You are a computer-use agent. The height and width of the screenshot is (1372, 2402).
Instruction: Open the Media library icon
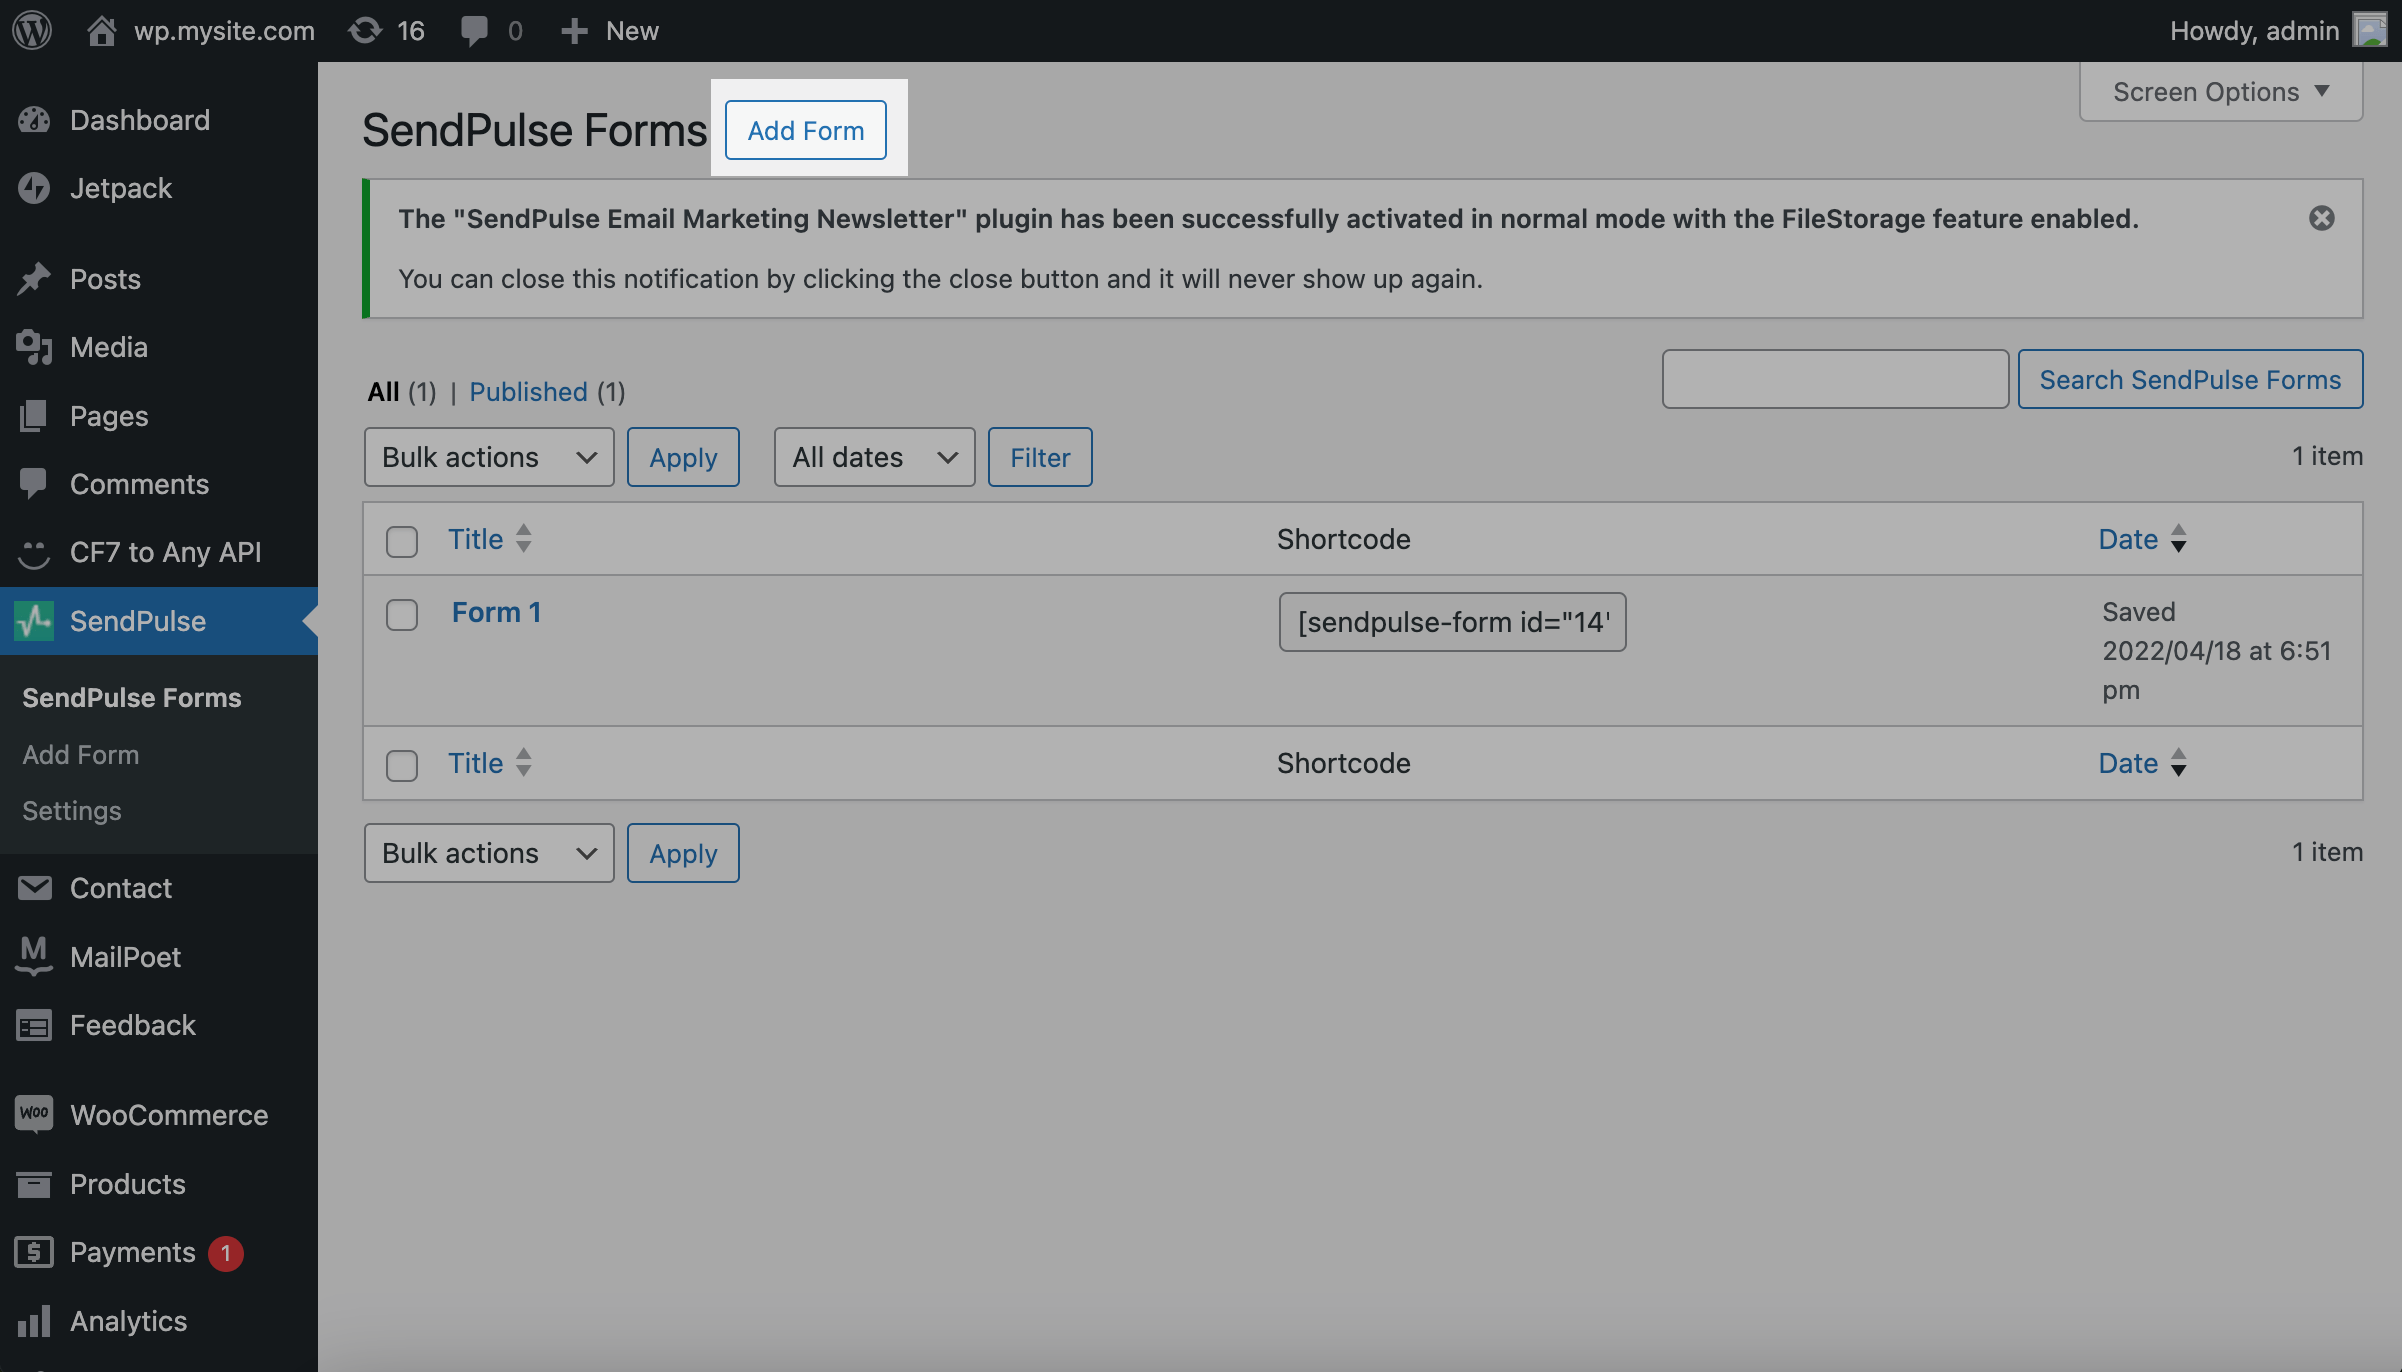click(x=34, y=347)
